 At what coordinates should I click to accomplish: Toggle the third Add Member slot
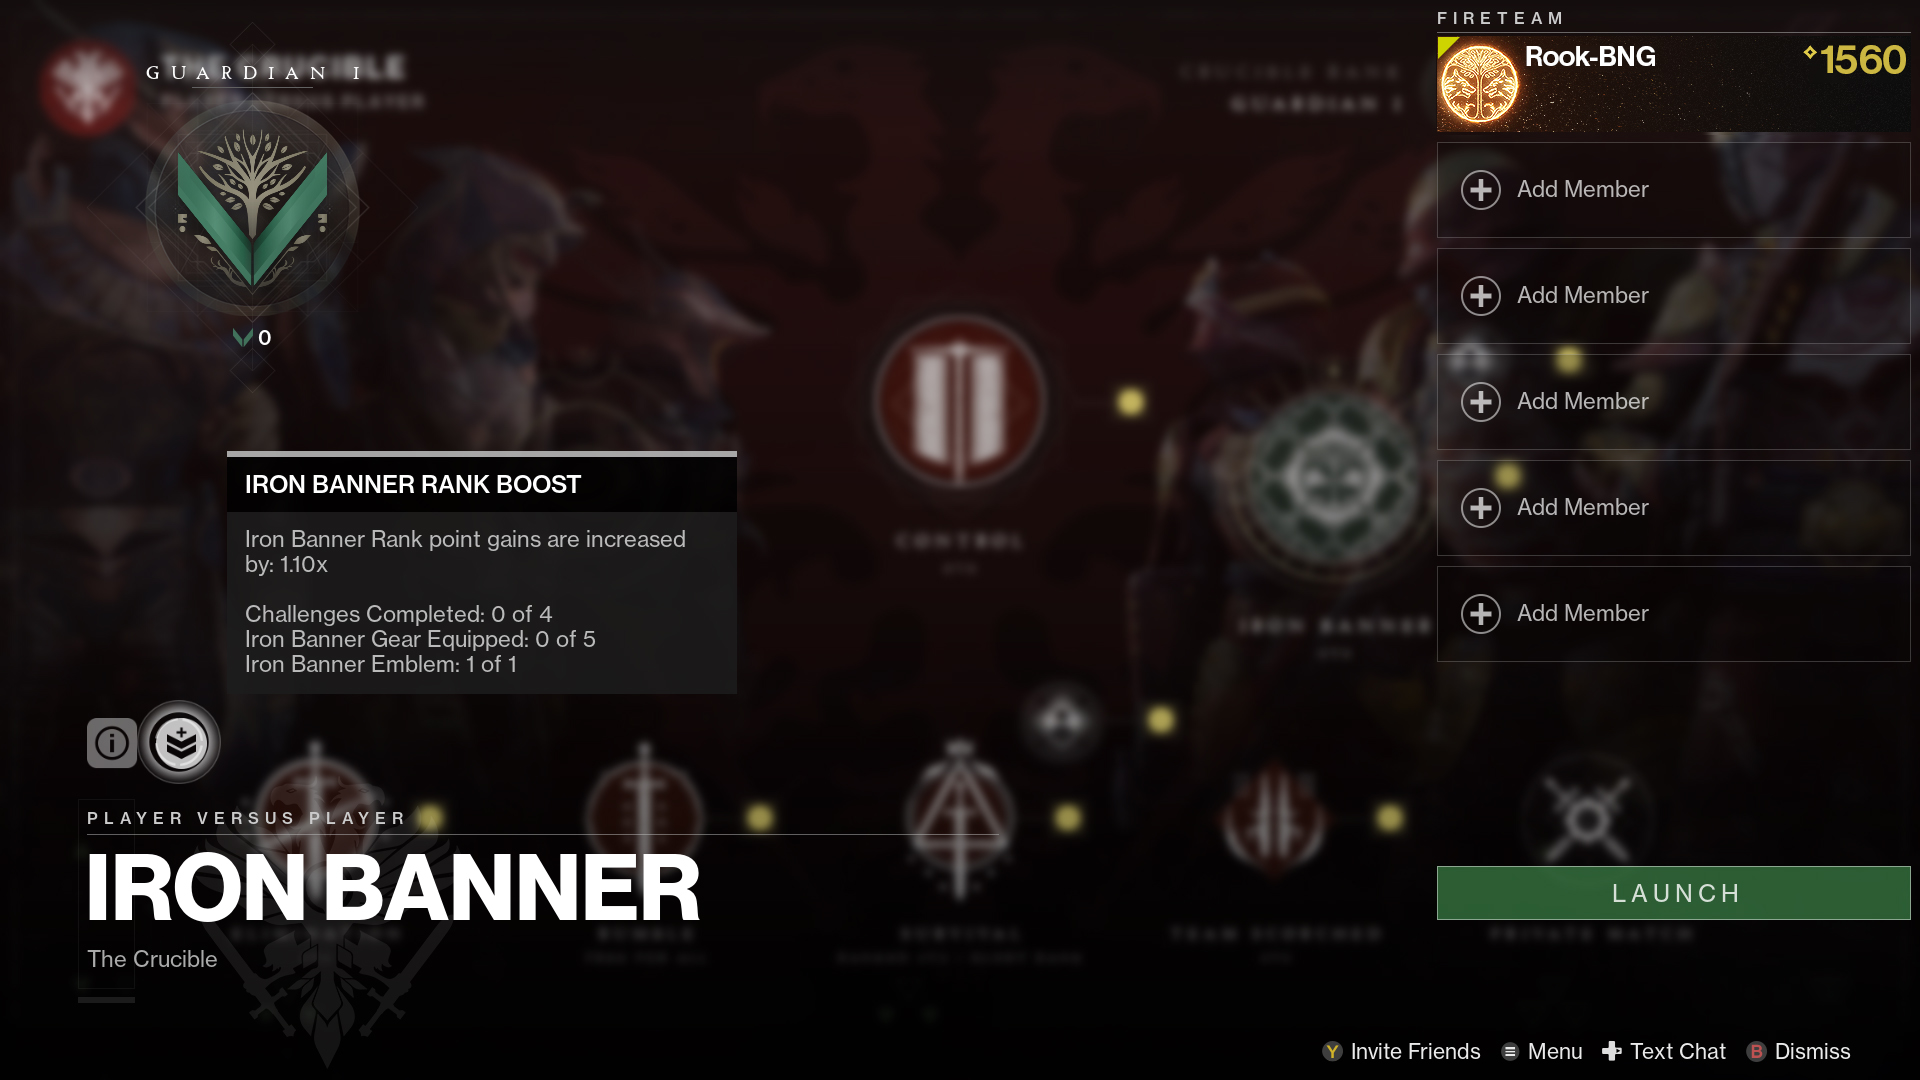[1673, 401]
